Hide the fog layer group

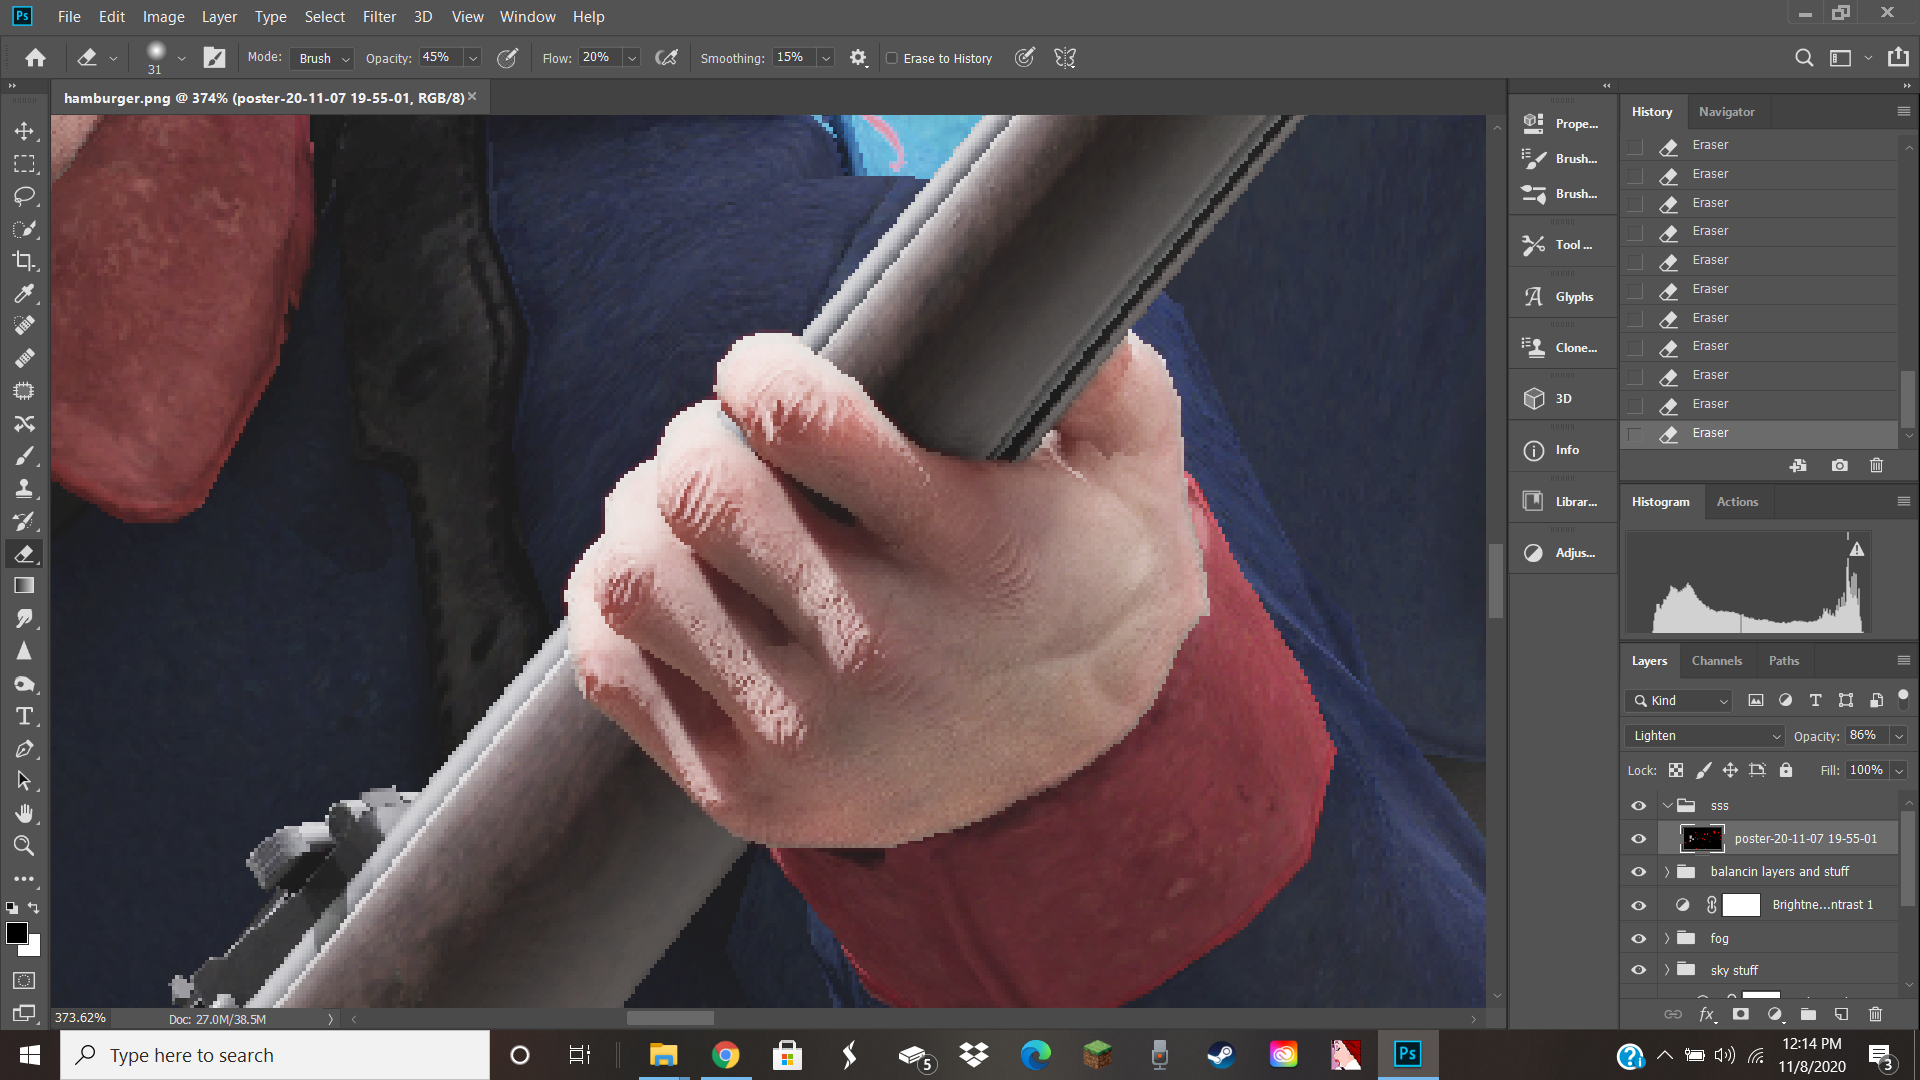(1638, 938)
